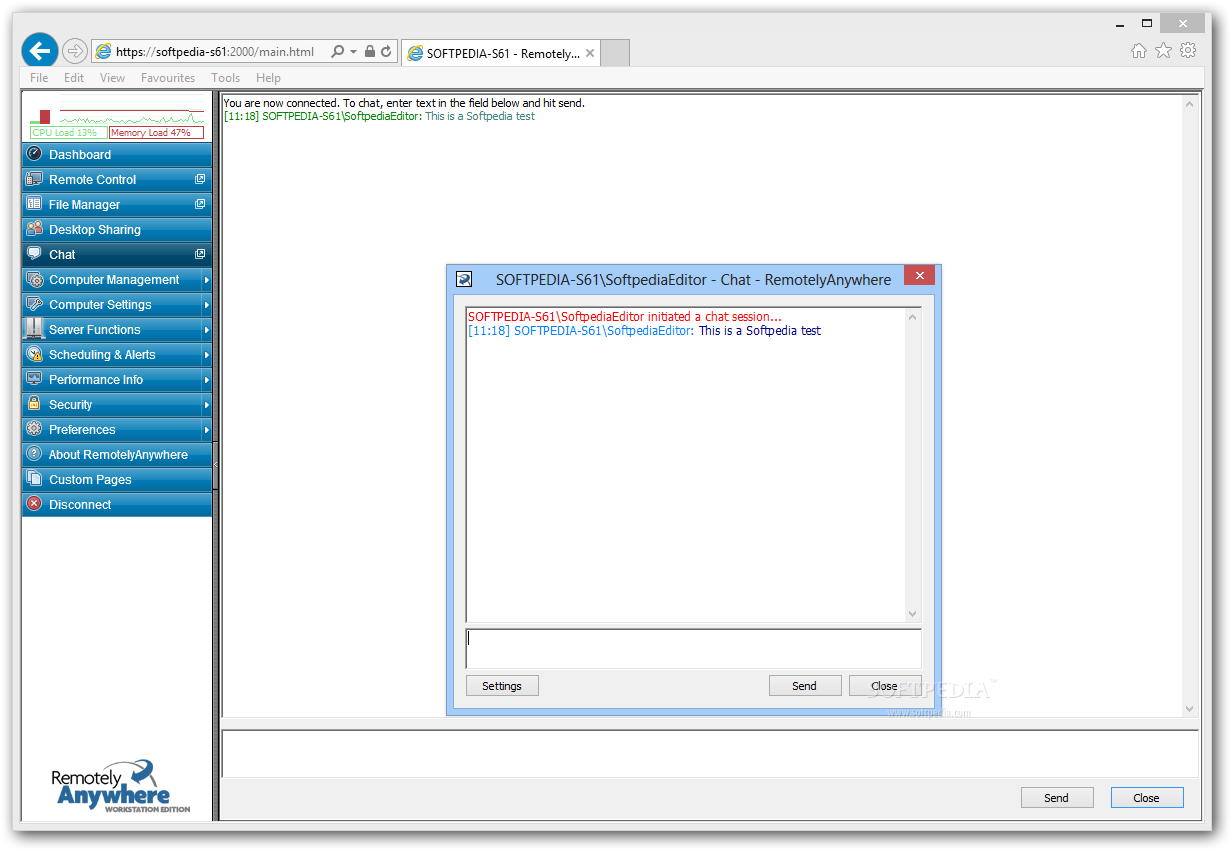The image size is (1232, 851).
Task: Click the Custom Pages documents icon
Action: point(35,479)
